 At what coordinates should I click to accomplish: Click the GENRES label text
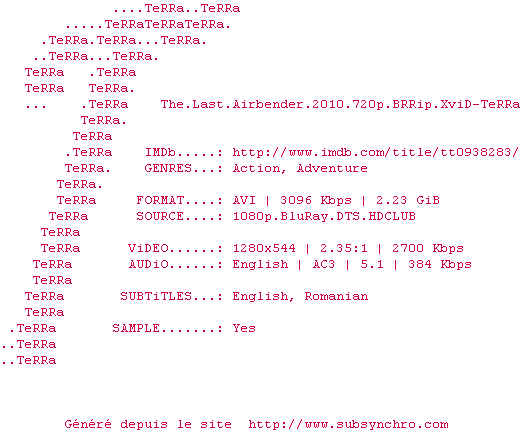click(x=168, y=168)
